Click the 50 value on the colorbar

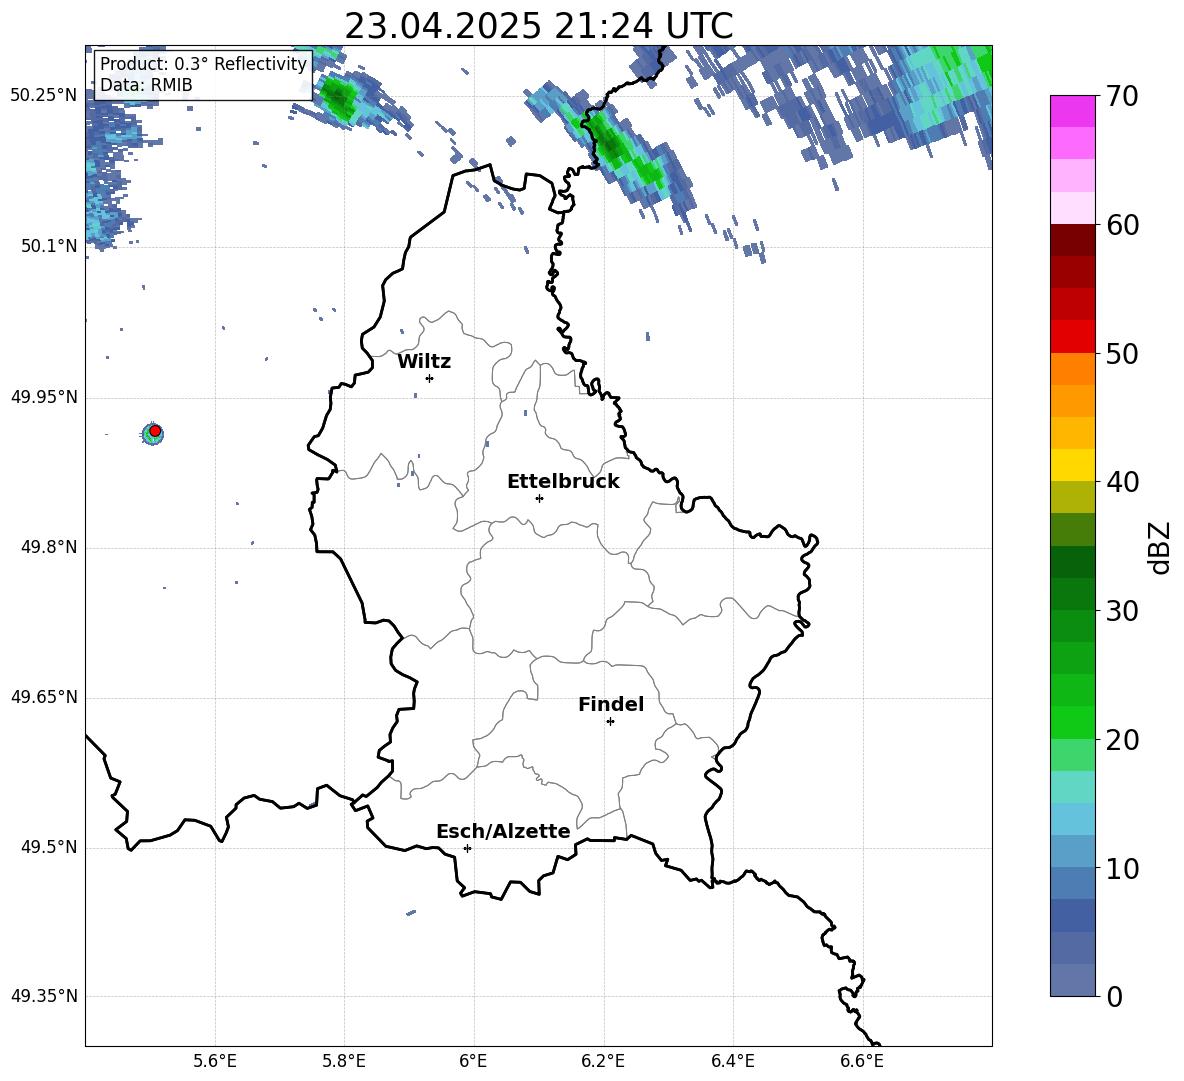coord(1121,354)
